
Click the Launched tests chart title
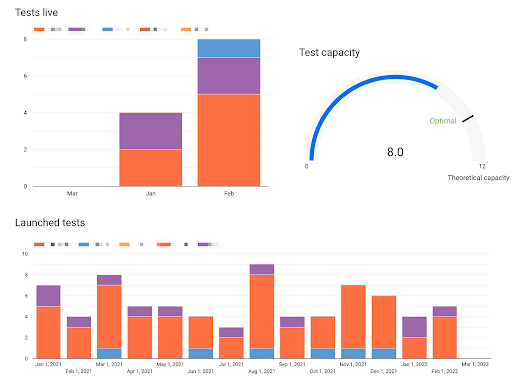click(x=50, y=222)
